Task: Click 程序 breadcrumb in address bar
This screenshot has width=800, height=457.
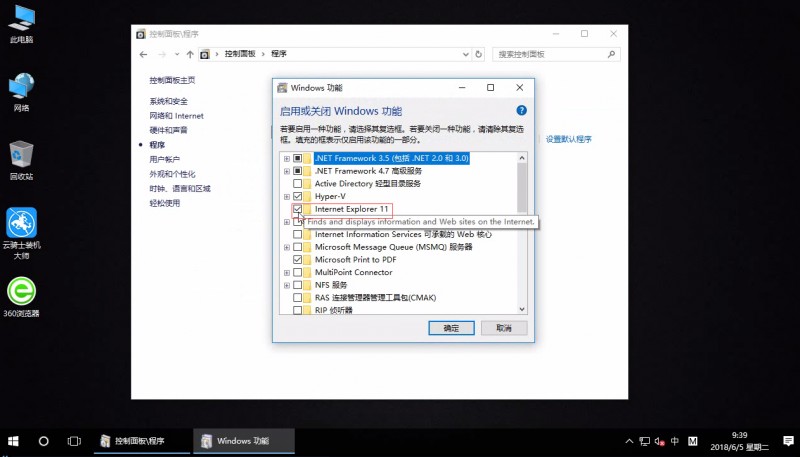Action: (279, 54)
